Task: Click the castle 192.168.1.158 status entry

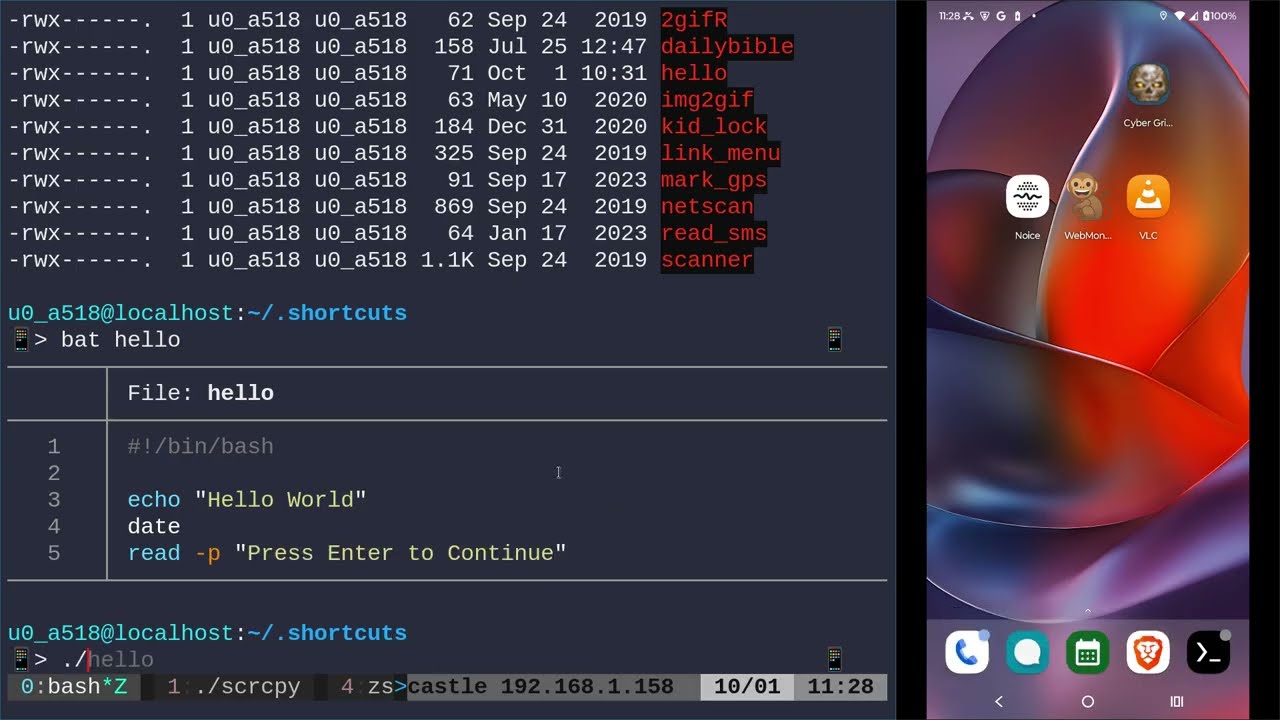Action: pos(540,687)
